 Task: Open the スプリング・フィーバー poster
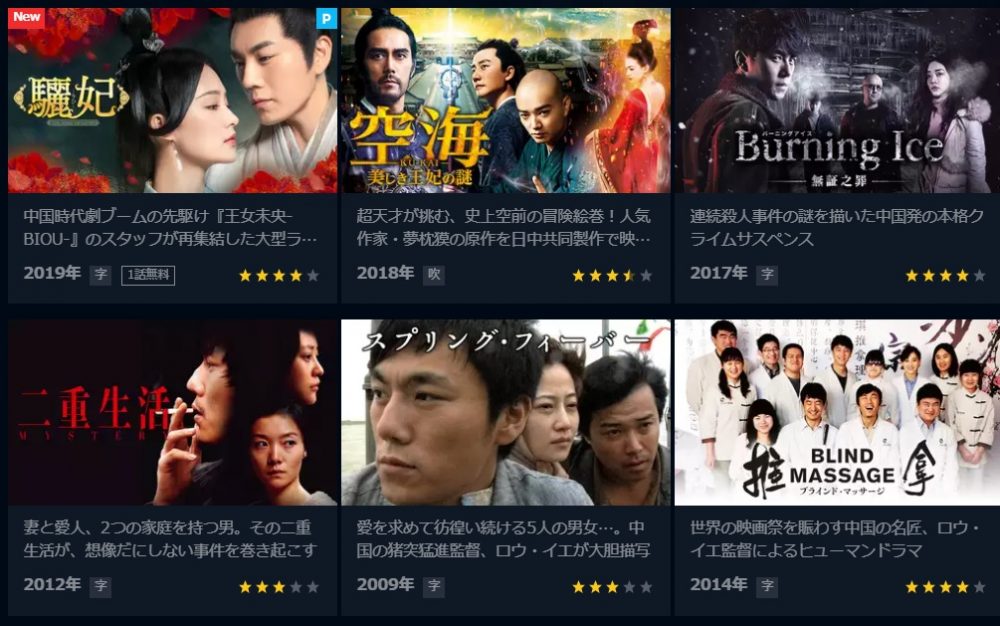point(506,412)
